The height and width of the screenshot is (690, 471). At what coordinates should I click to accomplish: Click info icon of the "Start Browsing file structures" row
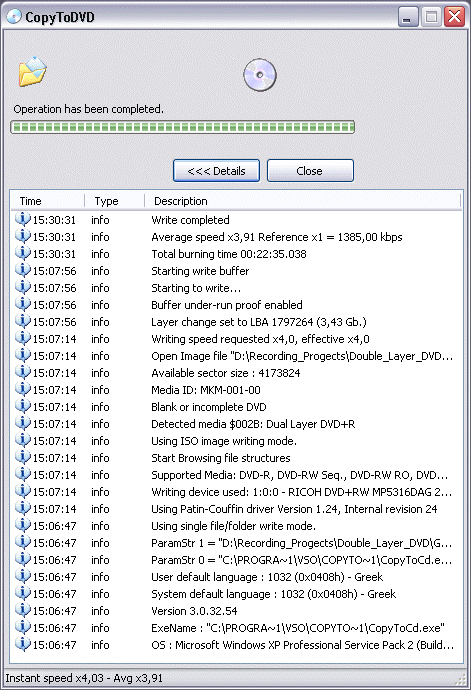click(22, 457)
